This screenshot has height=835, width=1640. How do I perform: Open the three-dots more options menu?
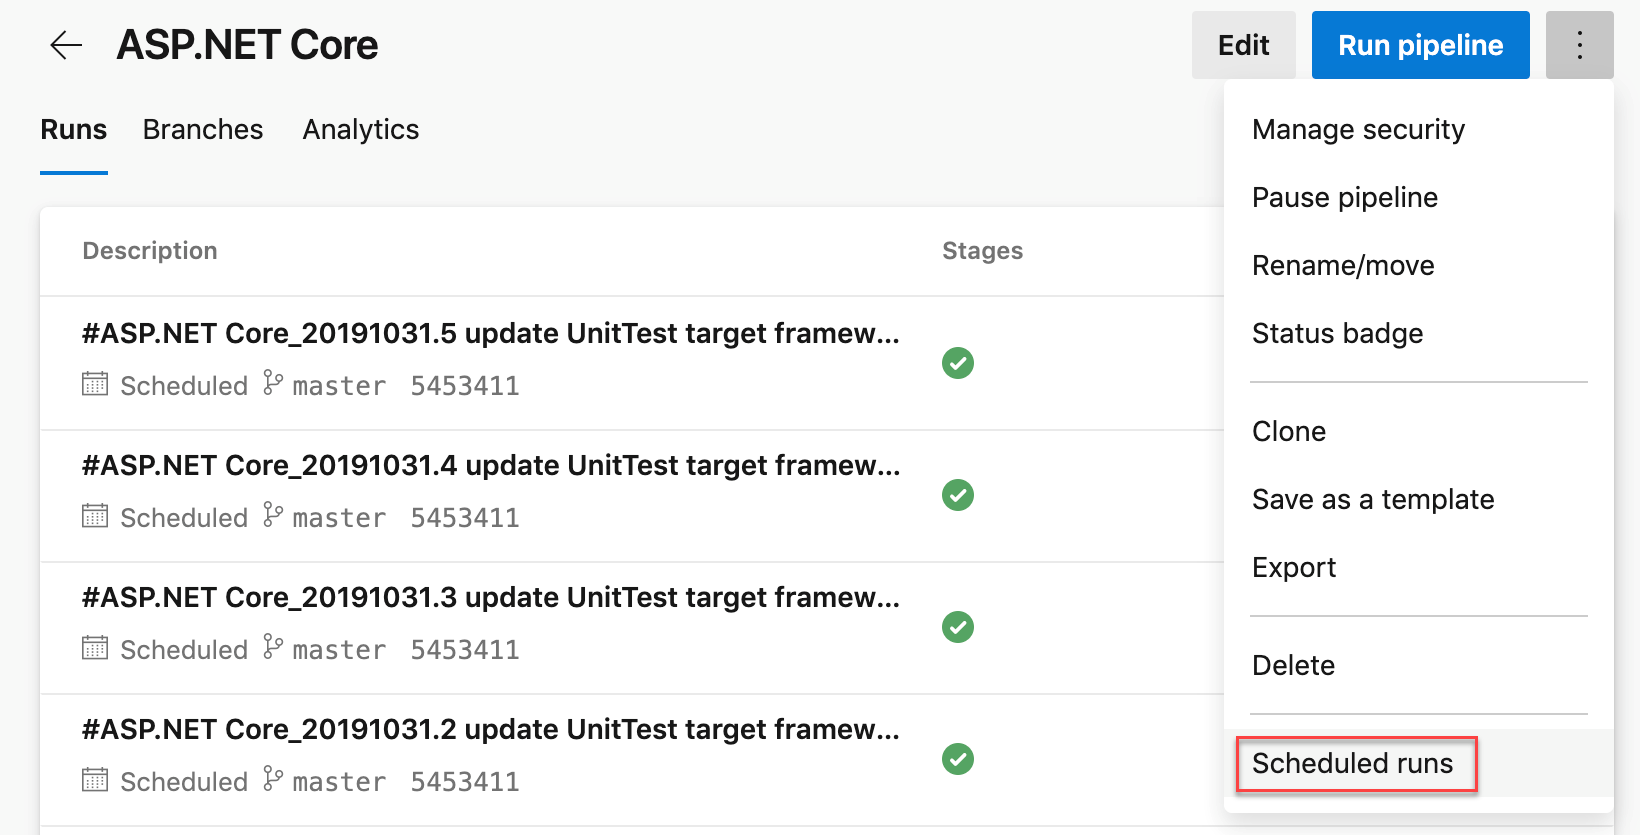[x=1579, y=44]
